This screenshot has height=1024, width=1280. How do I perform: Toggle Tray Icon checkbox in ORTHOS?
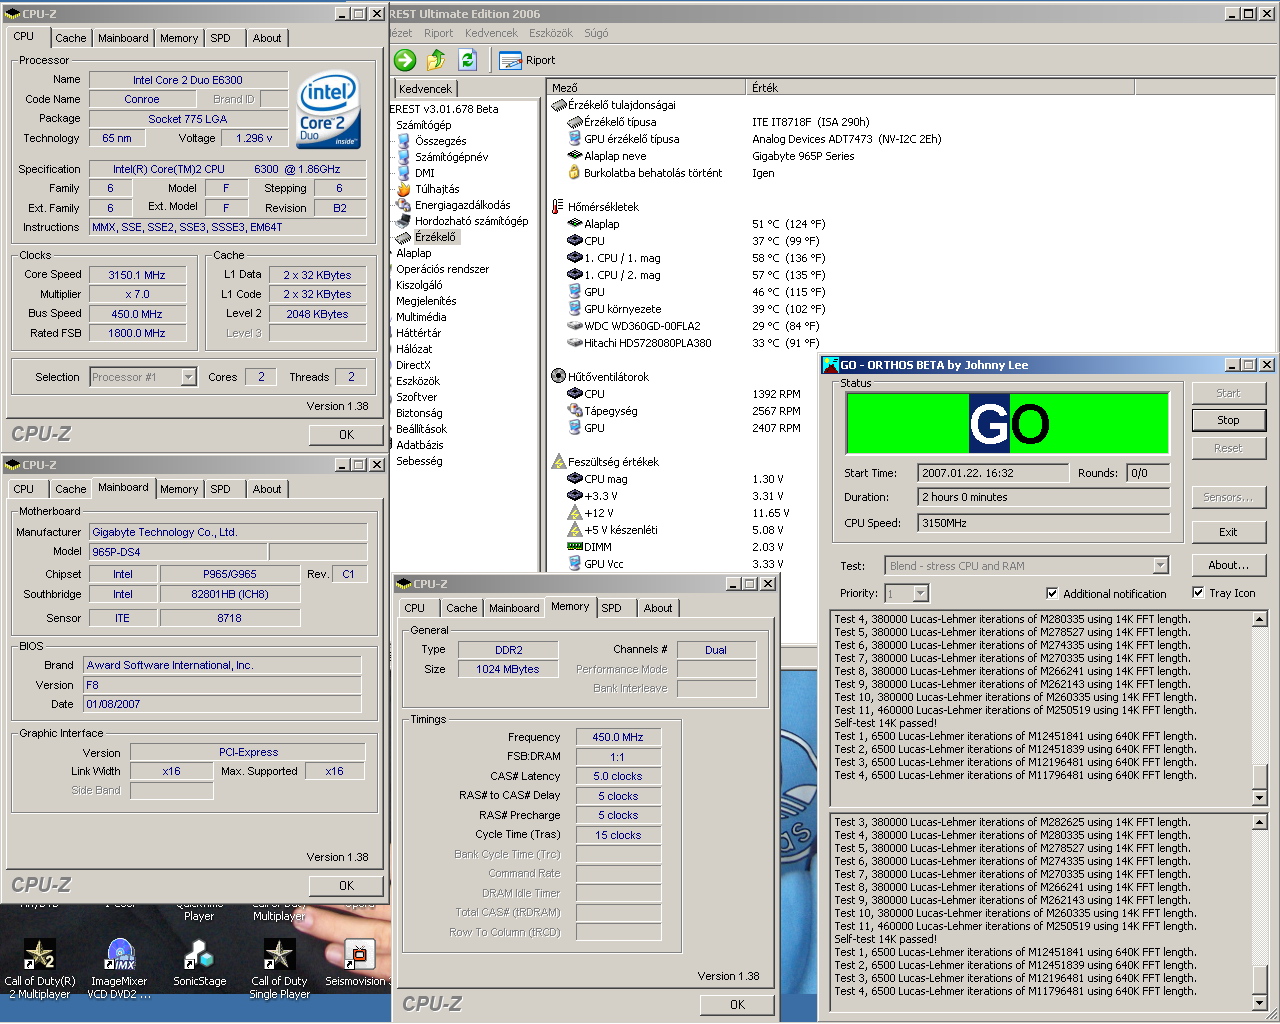coord(1198,592)
